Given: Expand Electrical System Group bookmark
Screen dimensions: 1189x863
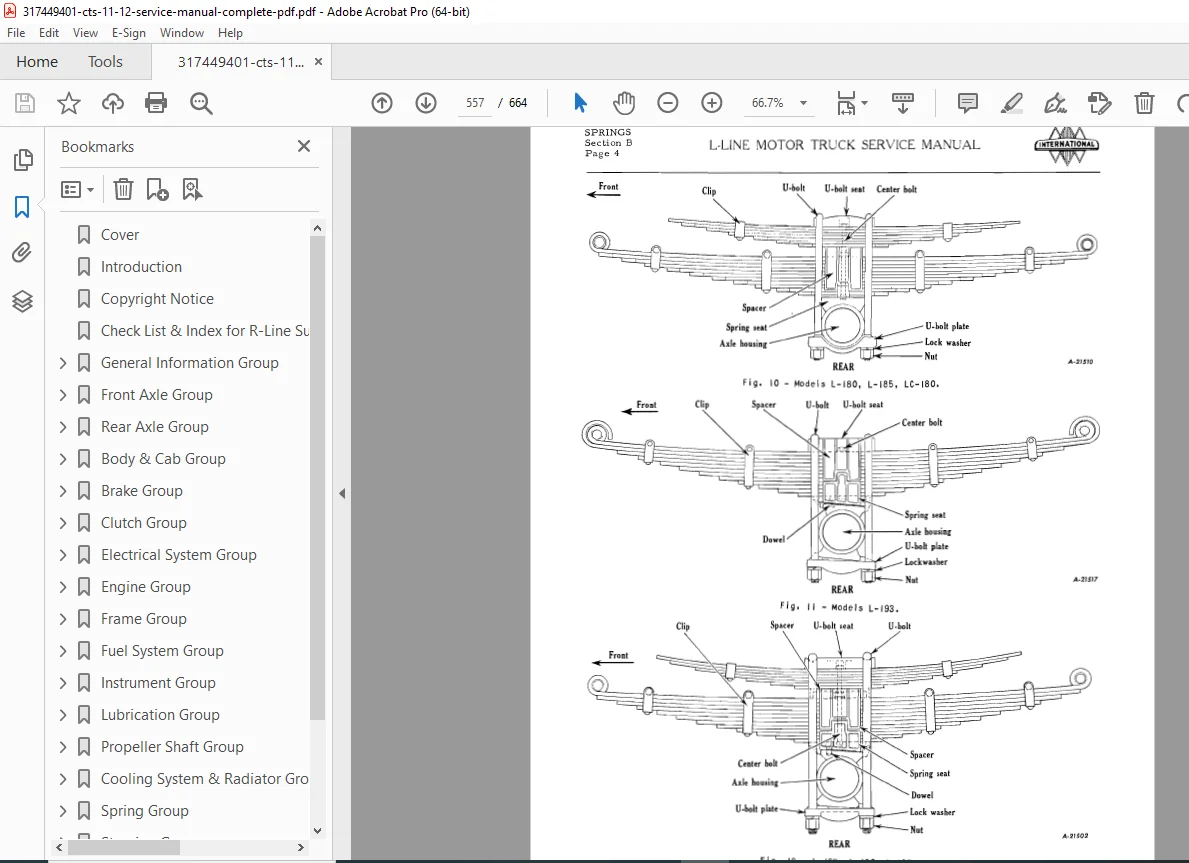Looking at the screenshot, I should click(63, 555).
